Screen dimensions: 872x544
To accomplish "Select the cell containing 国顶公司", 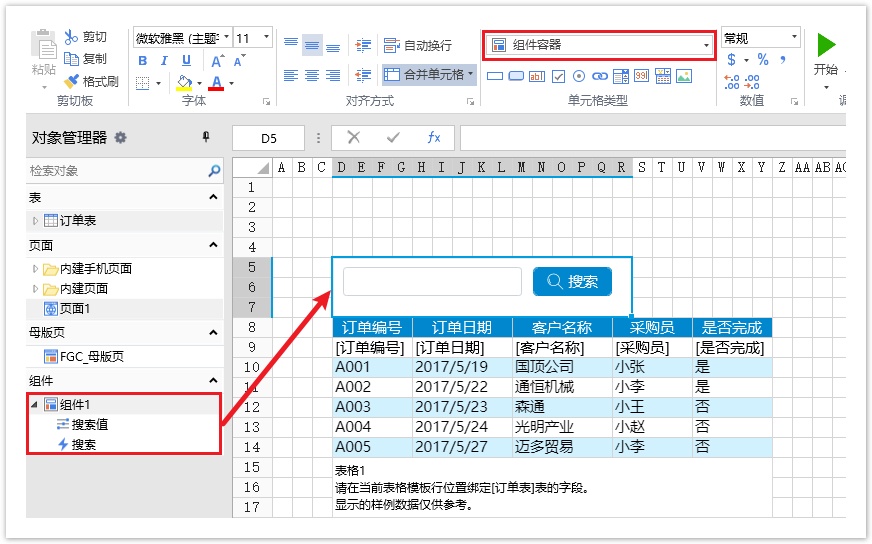I will pyautogui.click(x=562, y=367).
